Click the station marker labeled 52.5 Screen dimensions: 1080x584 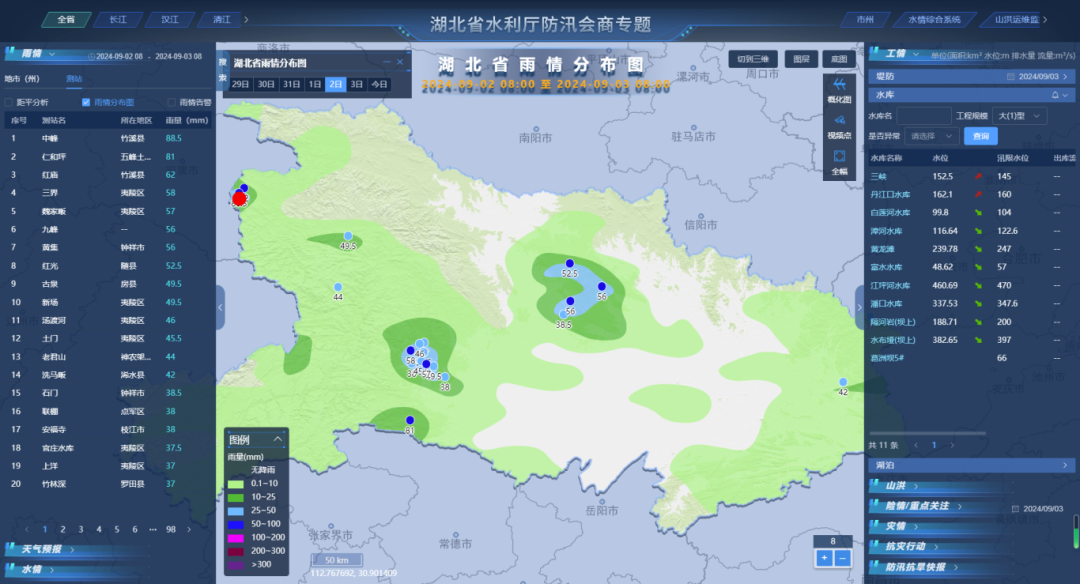(570, 263)
